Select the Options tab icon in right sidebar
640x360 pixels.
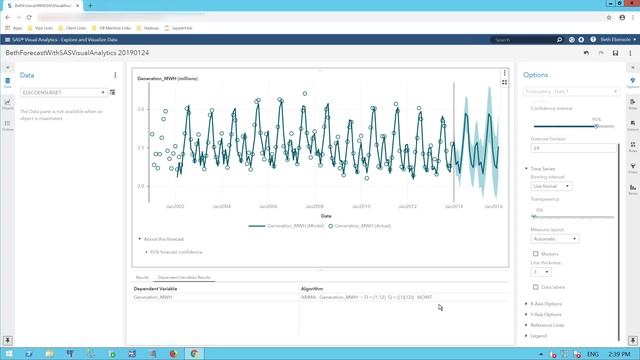(633, 82)
